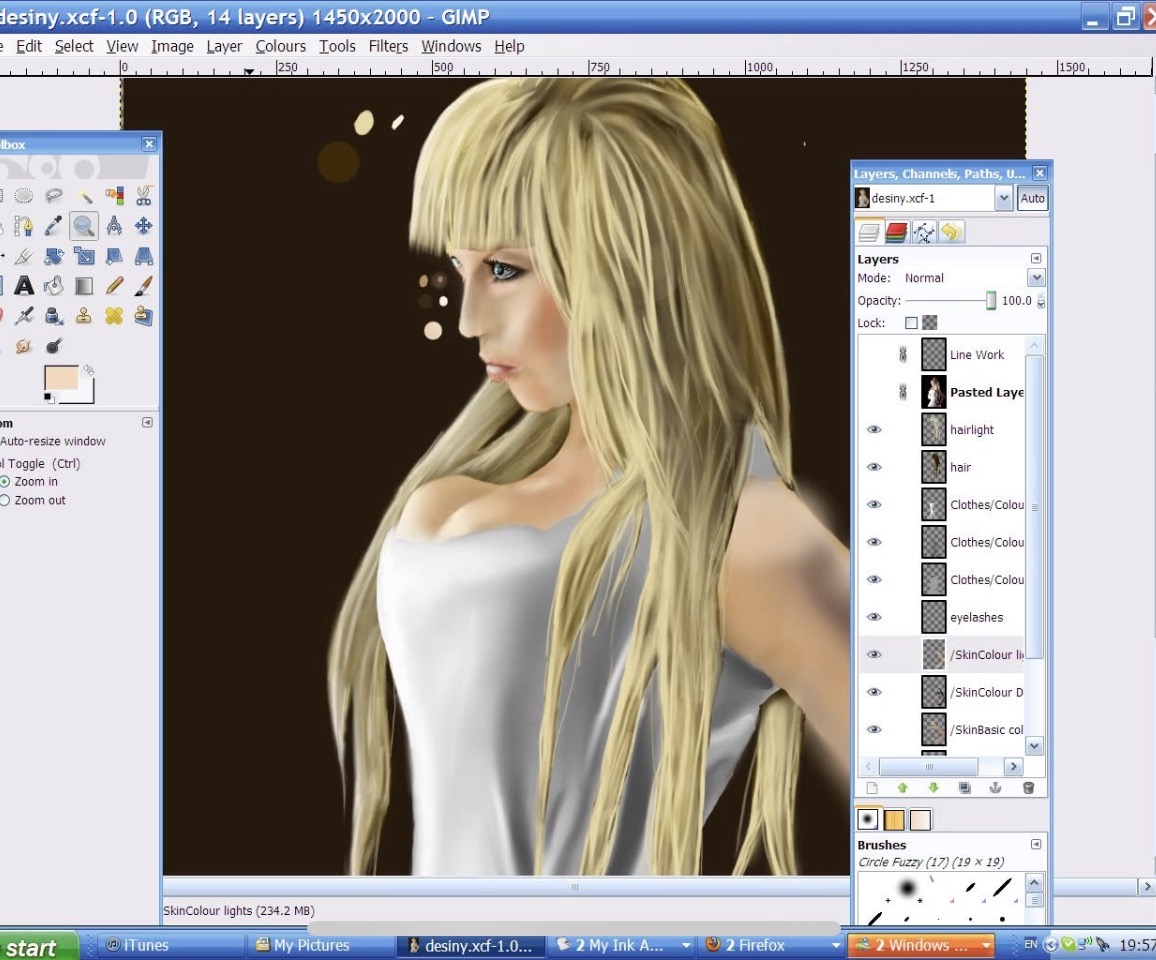Select the Blend gradient tool
Image resolution: width=1156 pixels, height=960 pixels.
coord(84,286)
